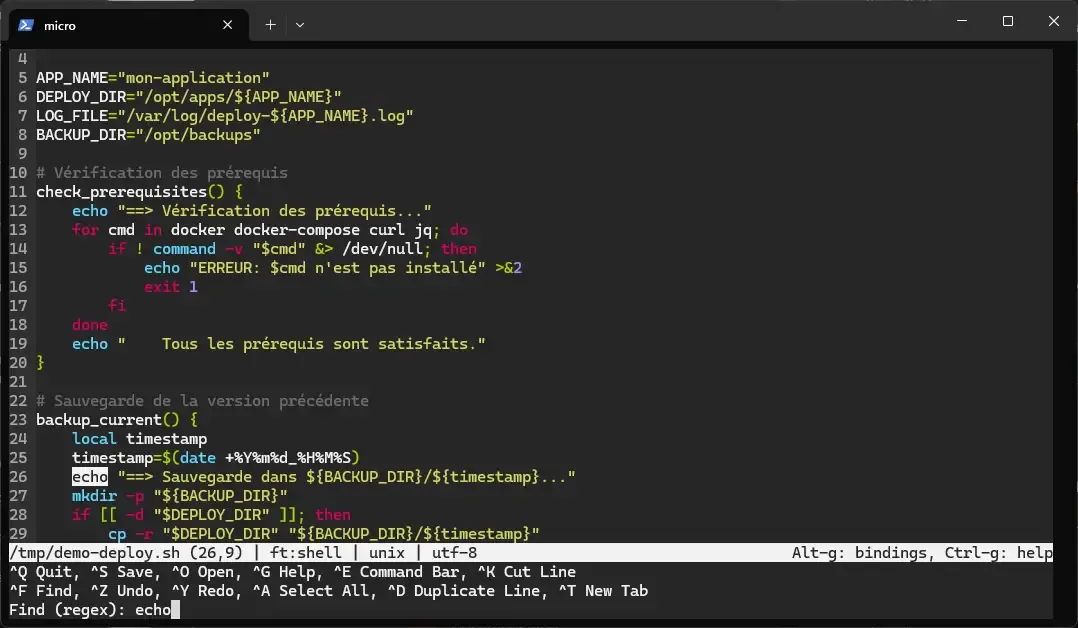1078x628 pixels.
Task: Click line number 11 in the gutter
Action: (18, 192)
